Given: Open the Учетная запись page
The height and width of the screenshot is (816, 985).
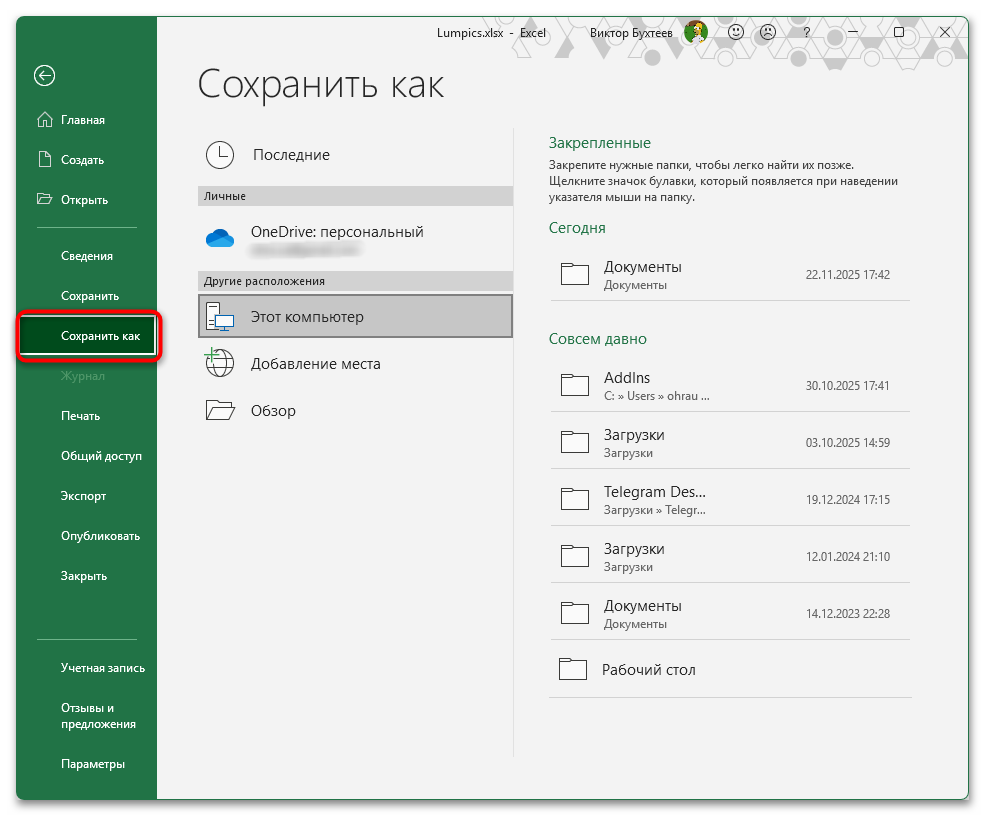Looking at the screenshot, I should click(102, 667).
